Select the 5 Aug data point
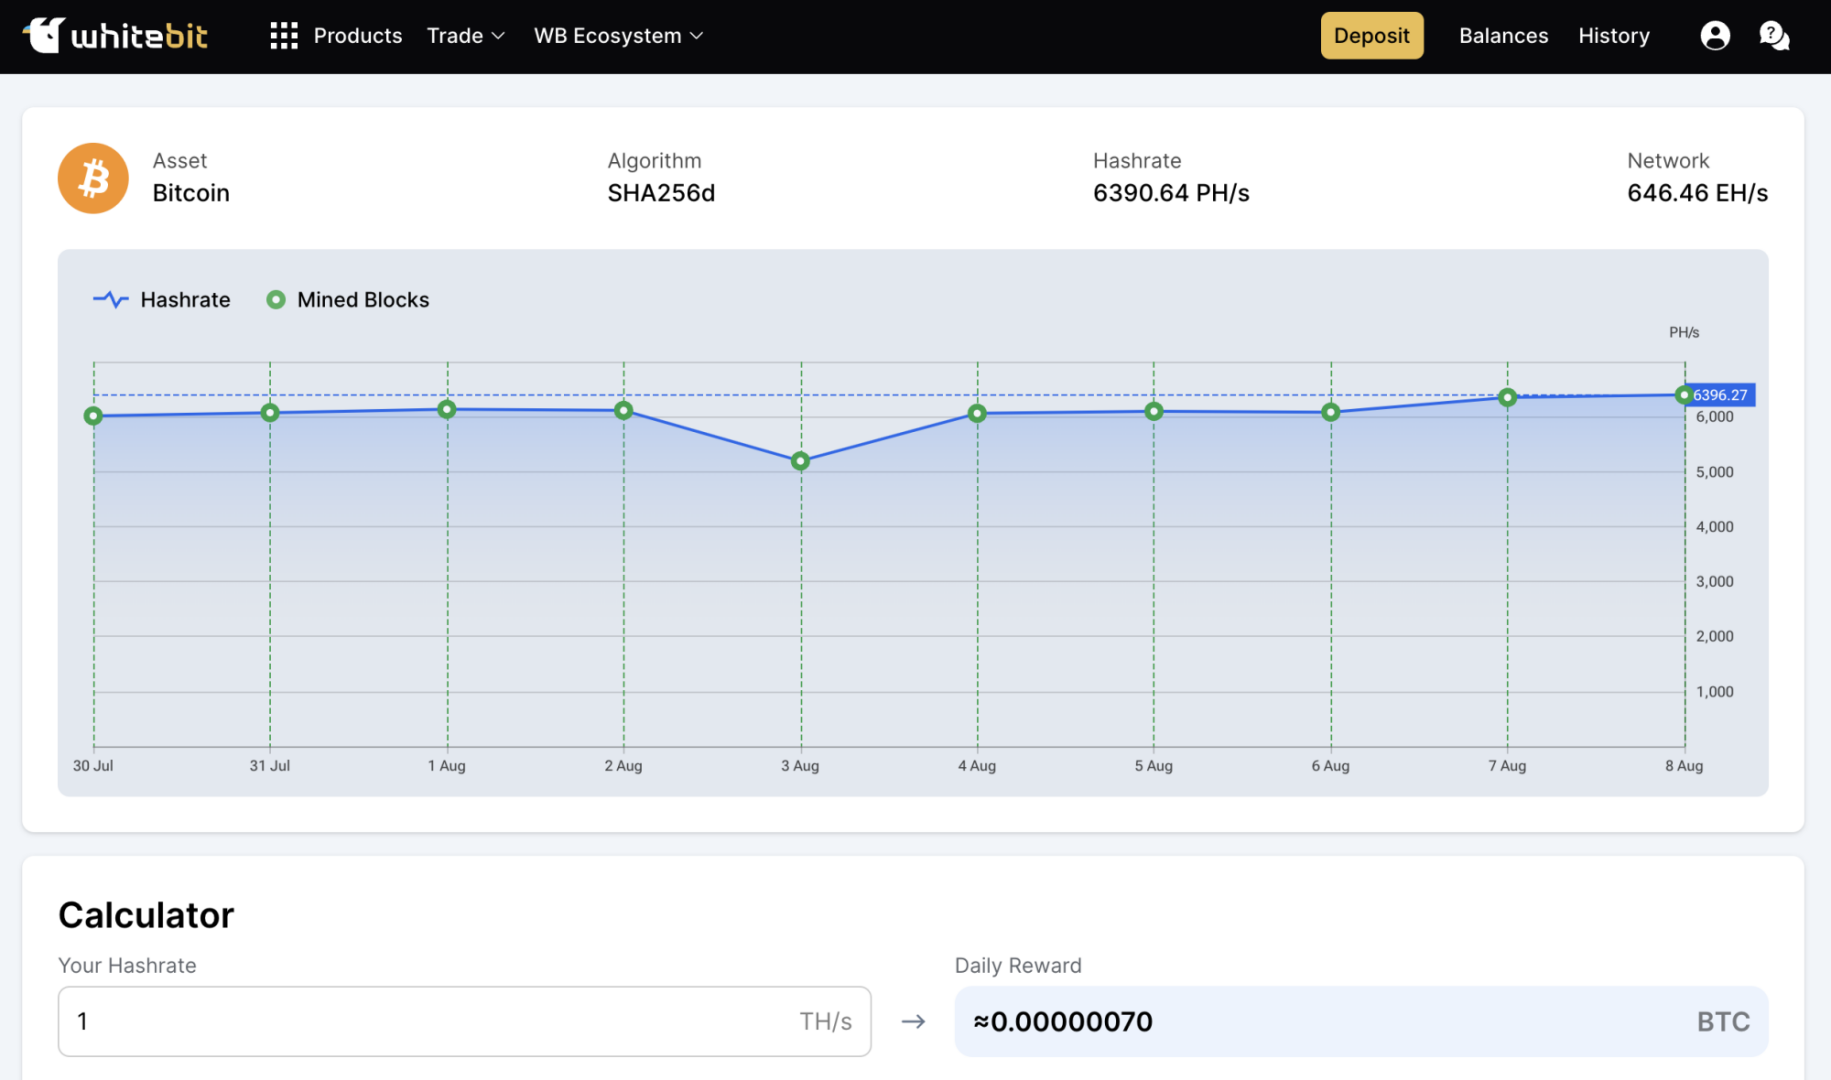The image size is (1831, 1080). click(1154, 412)
